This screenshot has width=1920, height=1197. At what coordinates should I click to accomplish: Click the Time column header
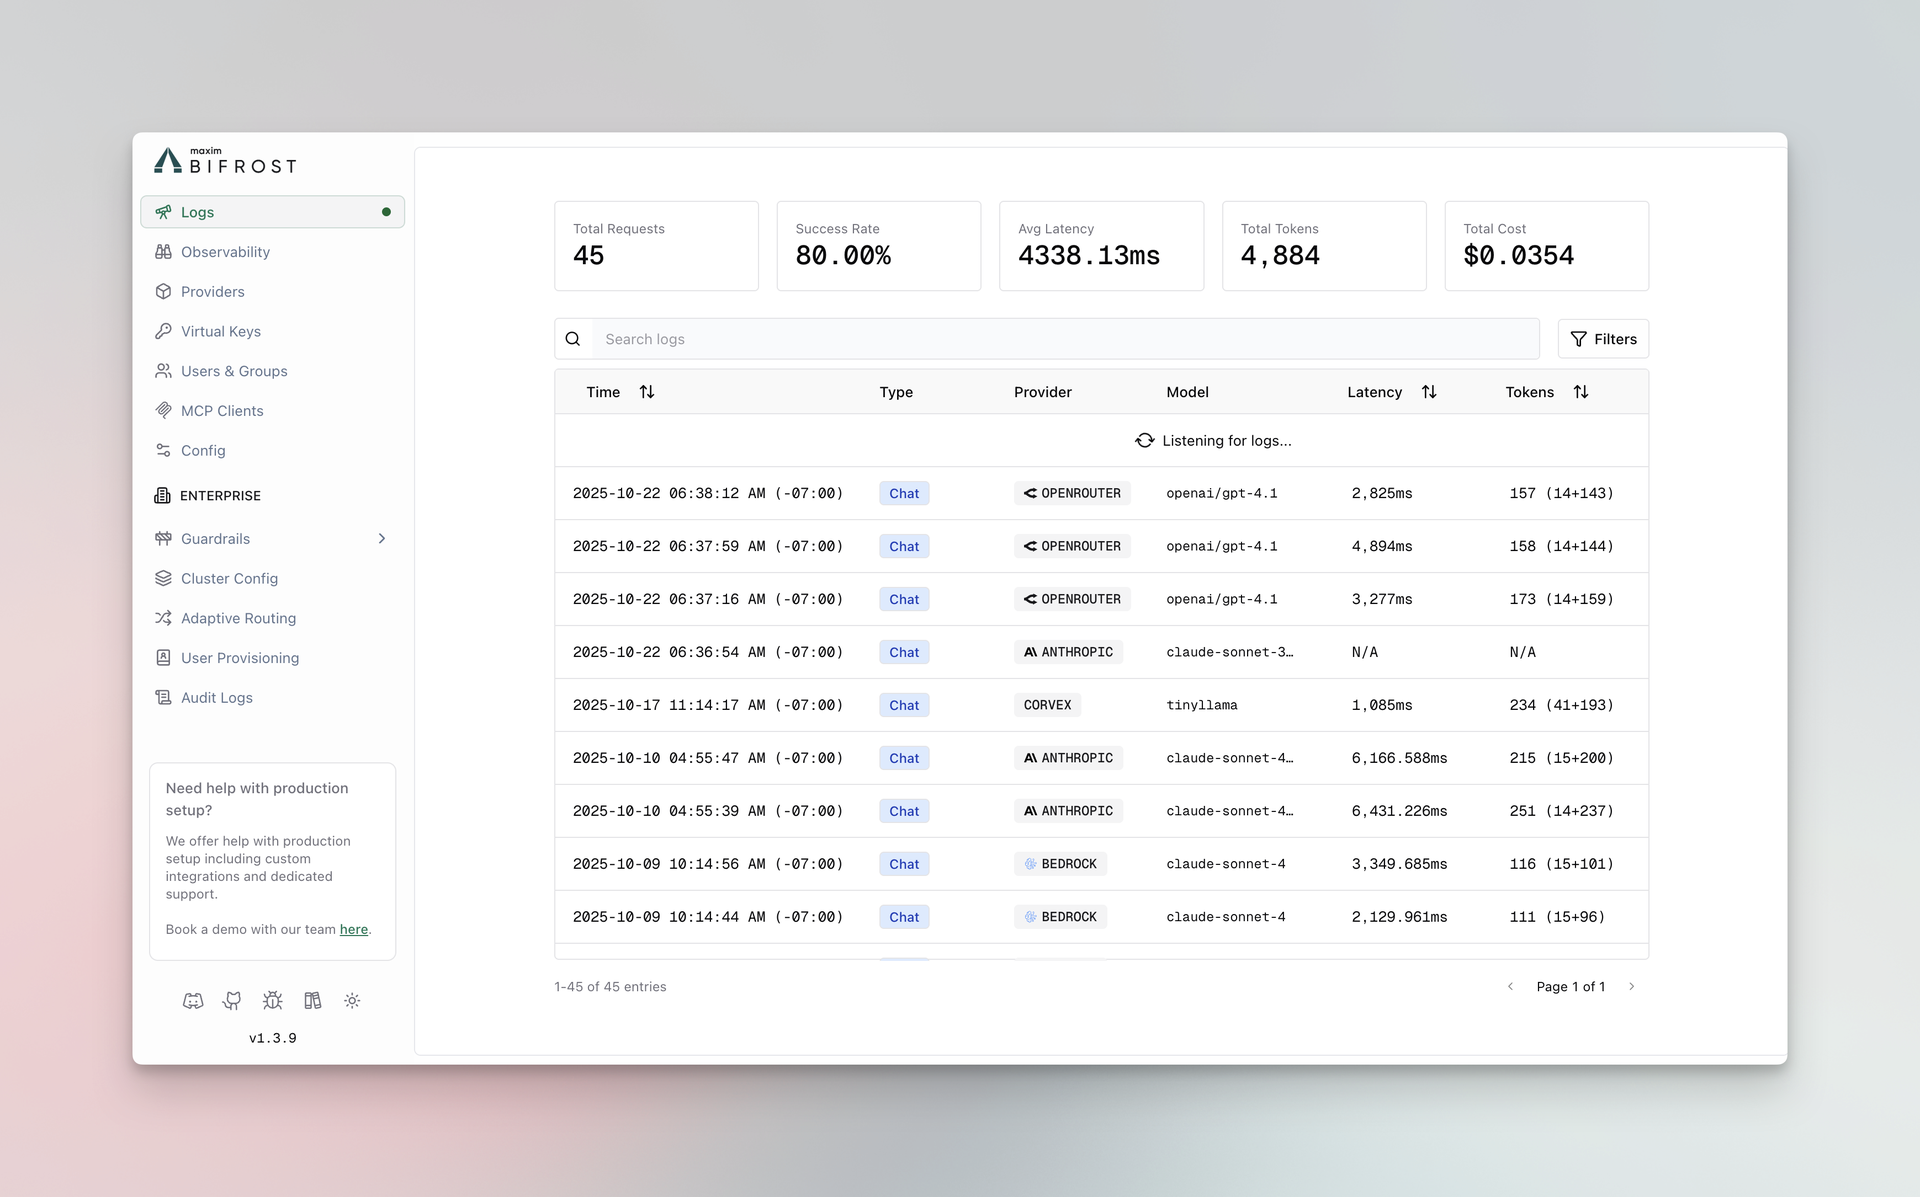[603, 392]
